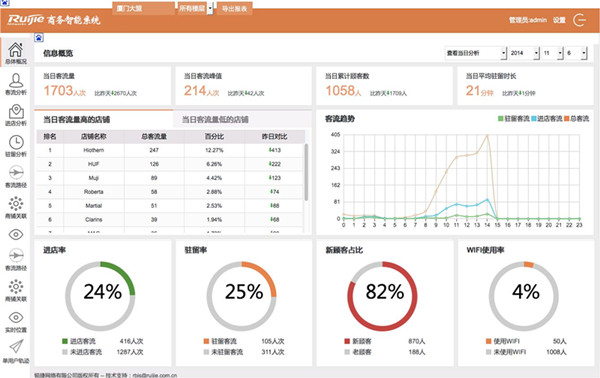This screenshot has height=378, width=600.
Task: Click 店铺名称 column header
Action: click(x=94, y=136)
